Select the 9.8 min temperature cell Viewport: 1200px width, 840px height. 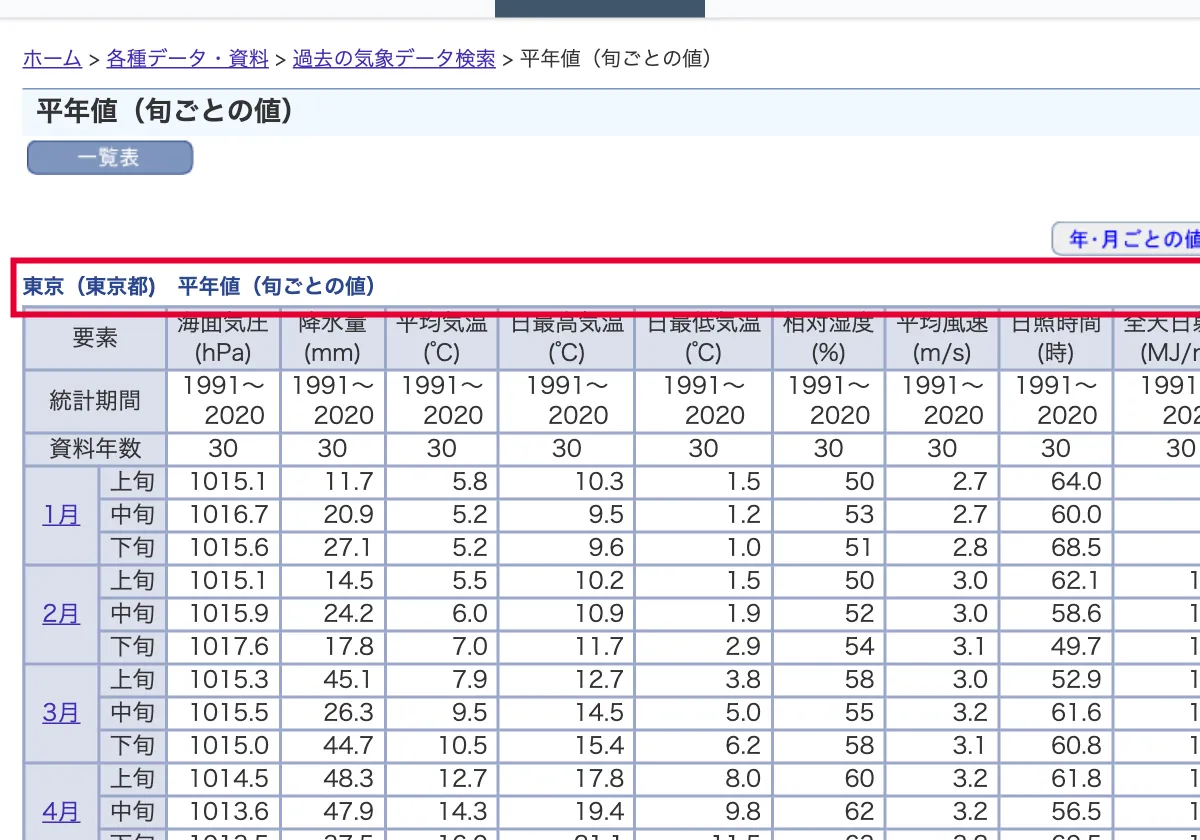pos(703,812)
